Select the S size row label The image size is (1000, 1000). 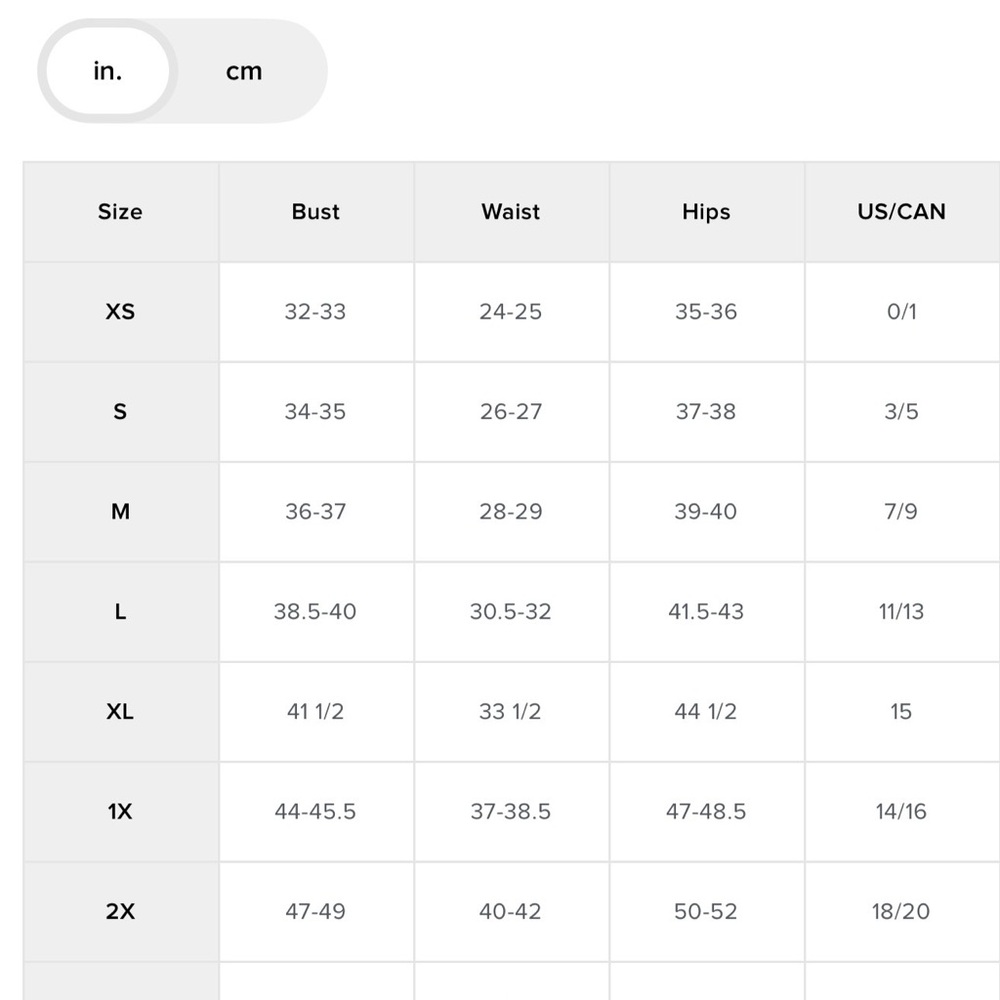(120, 412)
